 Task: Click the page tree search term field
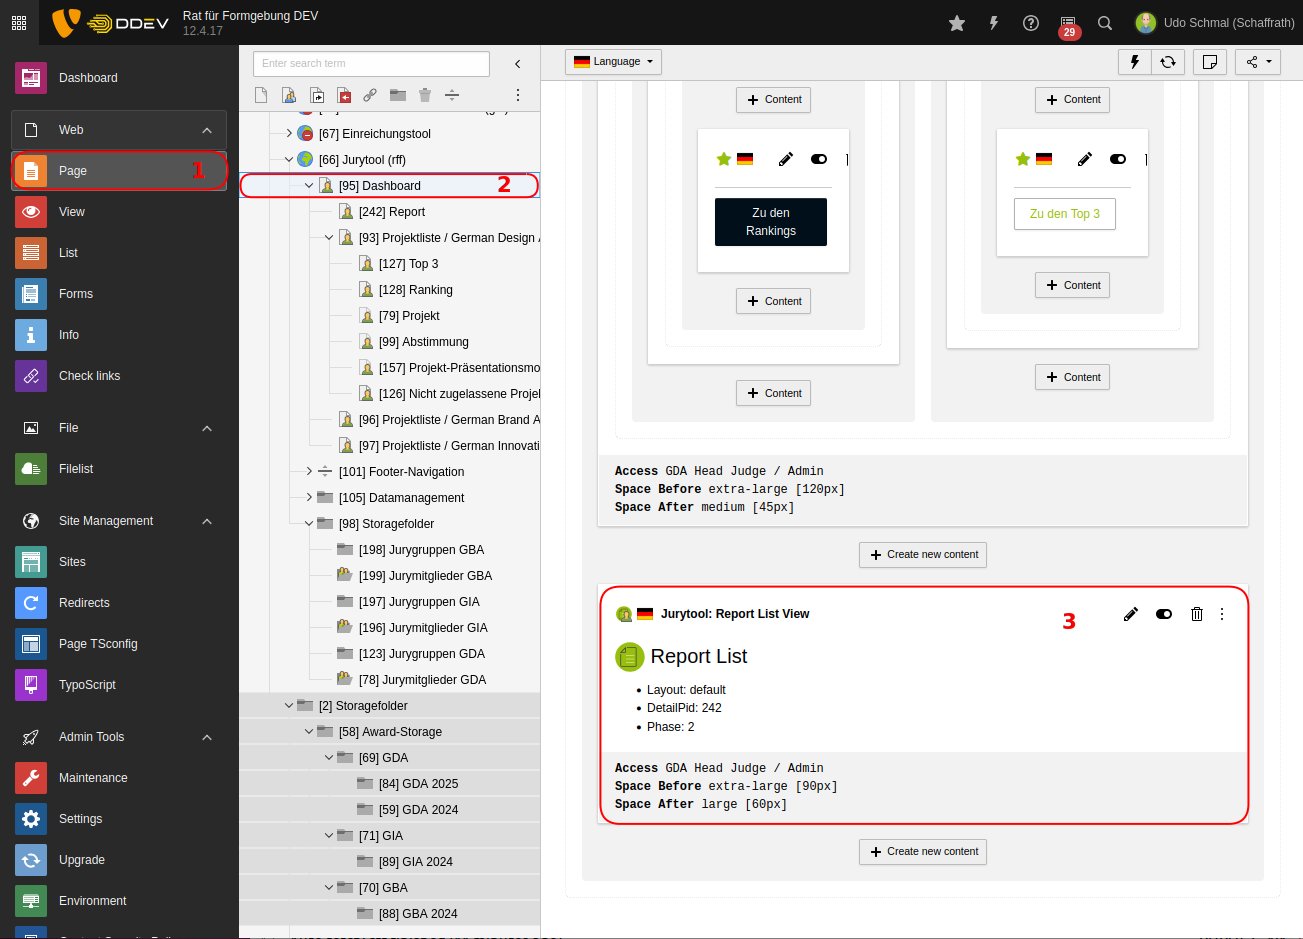tap(371, 64)
